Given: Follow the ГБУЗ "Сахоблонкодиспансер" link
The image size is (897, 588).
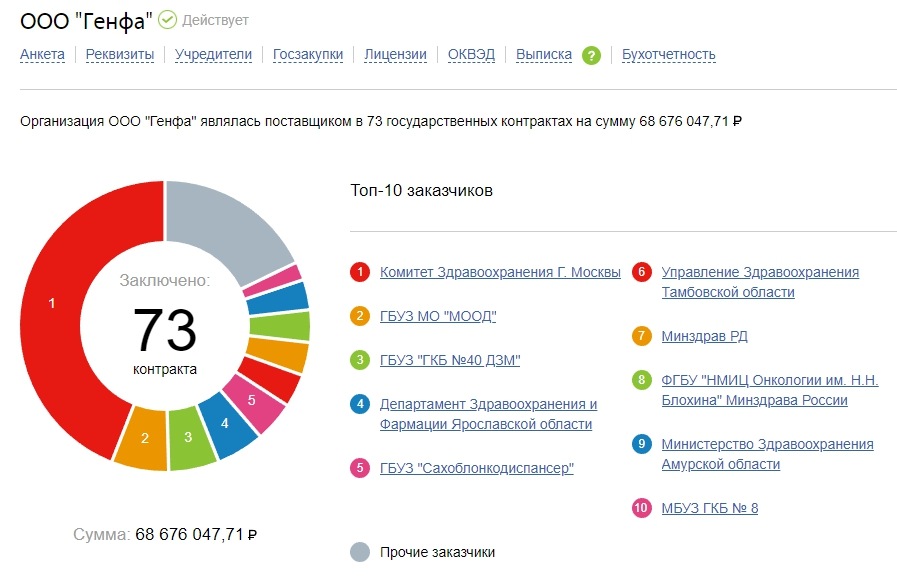Looking at the screenshot, I should 477,468.
